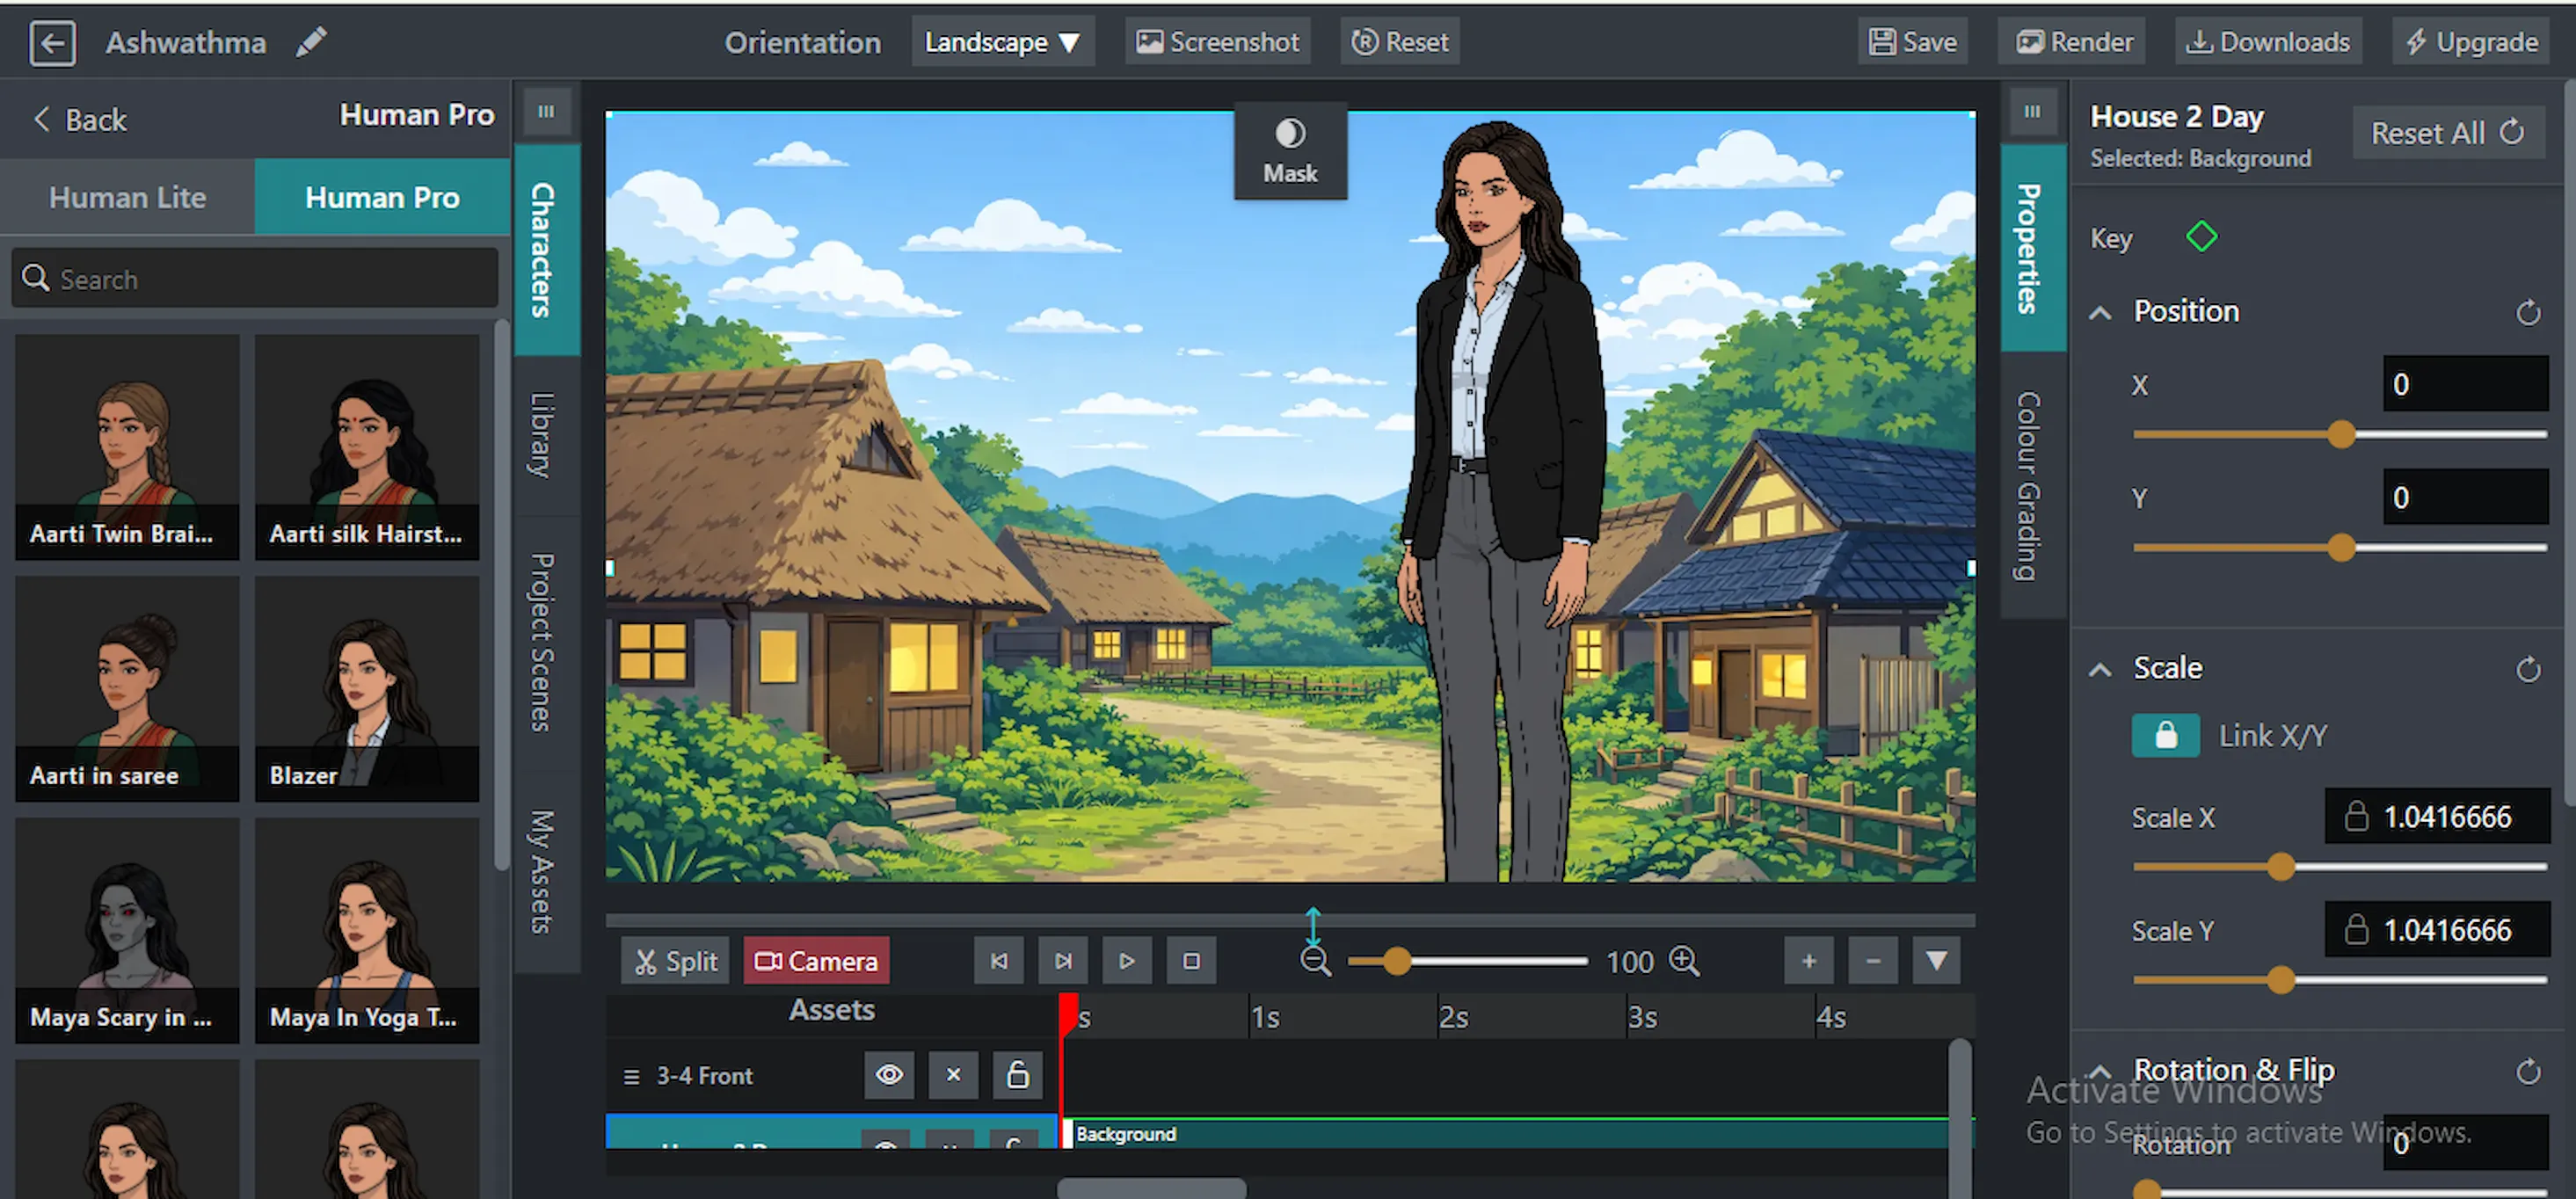Click the Reset button in top bar
Screen dimensions: 2576x1199
[x=1399, y=42]
